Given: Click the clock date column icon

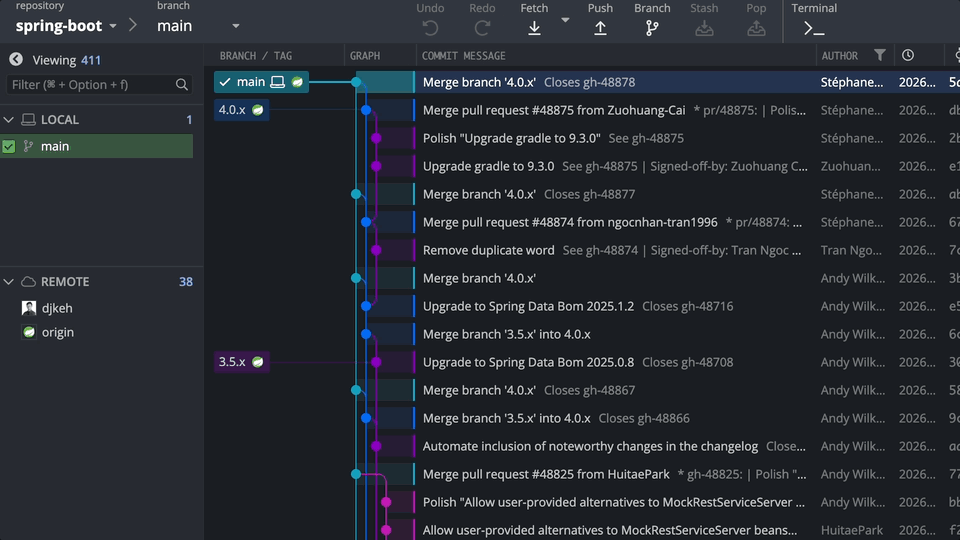Looking at the screenshot, I should [908, 56].
